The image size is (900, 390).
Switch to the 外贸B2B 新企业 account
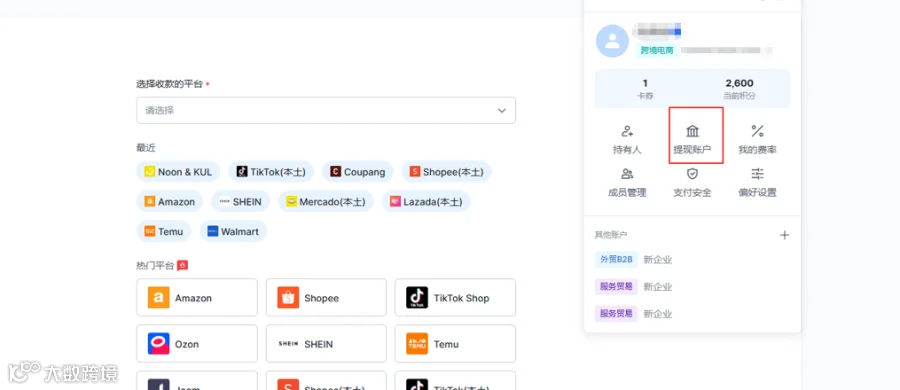(x=634, y=260)
